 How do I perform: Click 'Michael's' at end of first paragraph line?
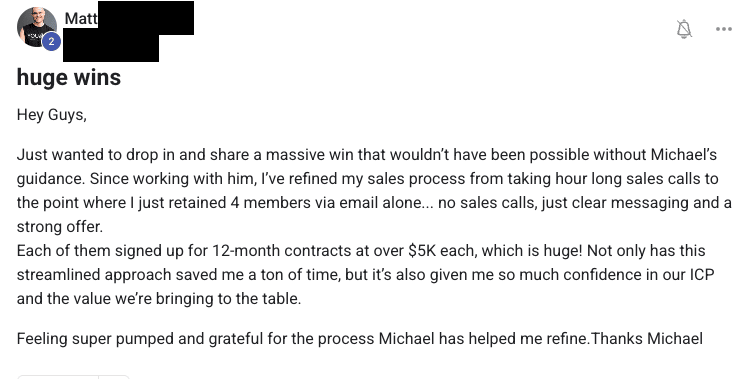684,155
